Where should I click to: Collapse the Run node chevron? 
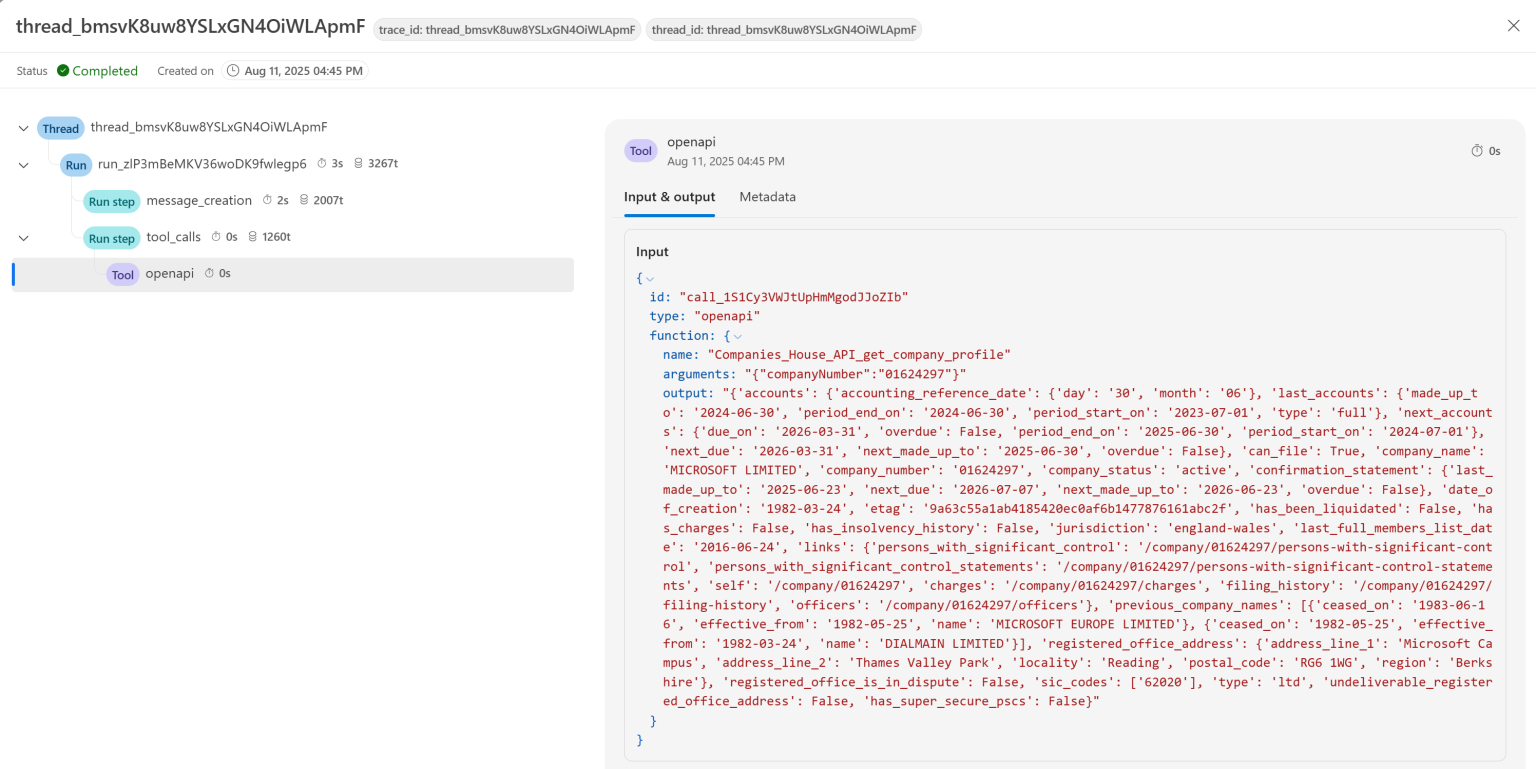[x=23, y=164]
